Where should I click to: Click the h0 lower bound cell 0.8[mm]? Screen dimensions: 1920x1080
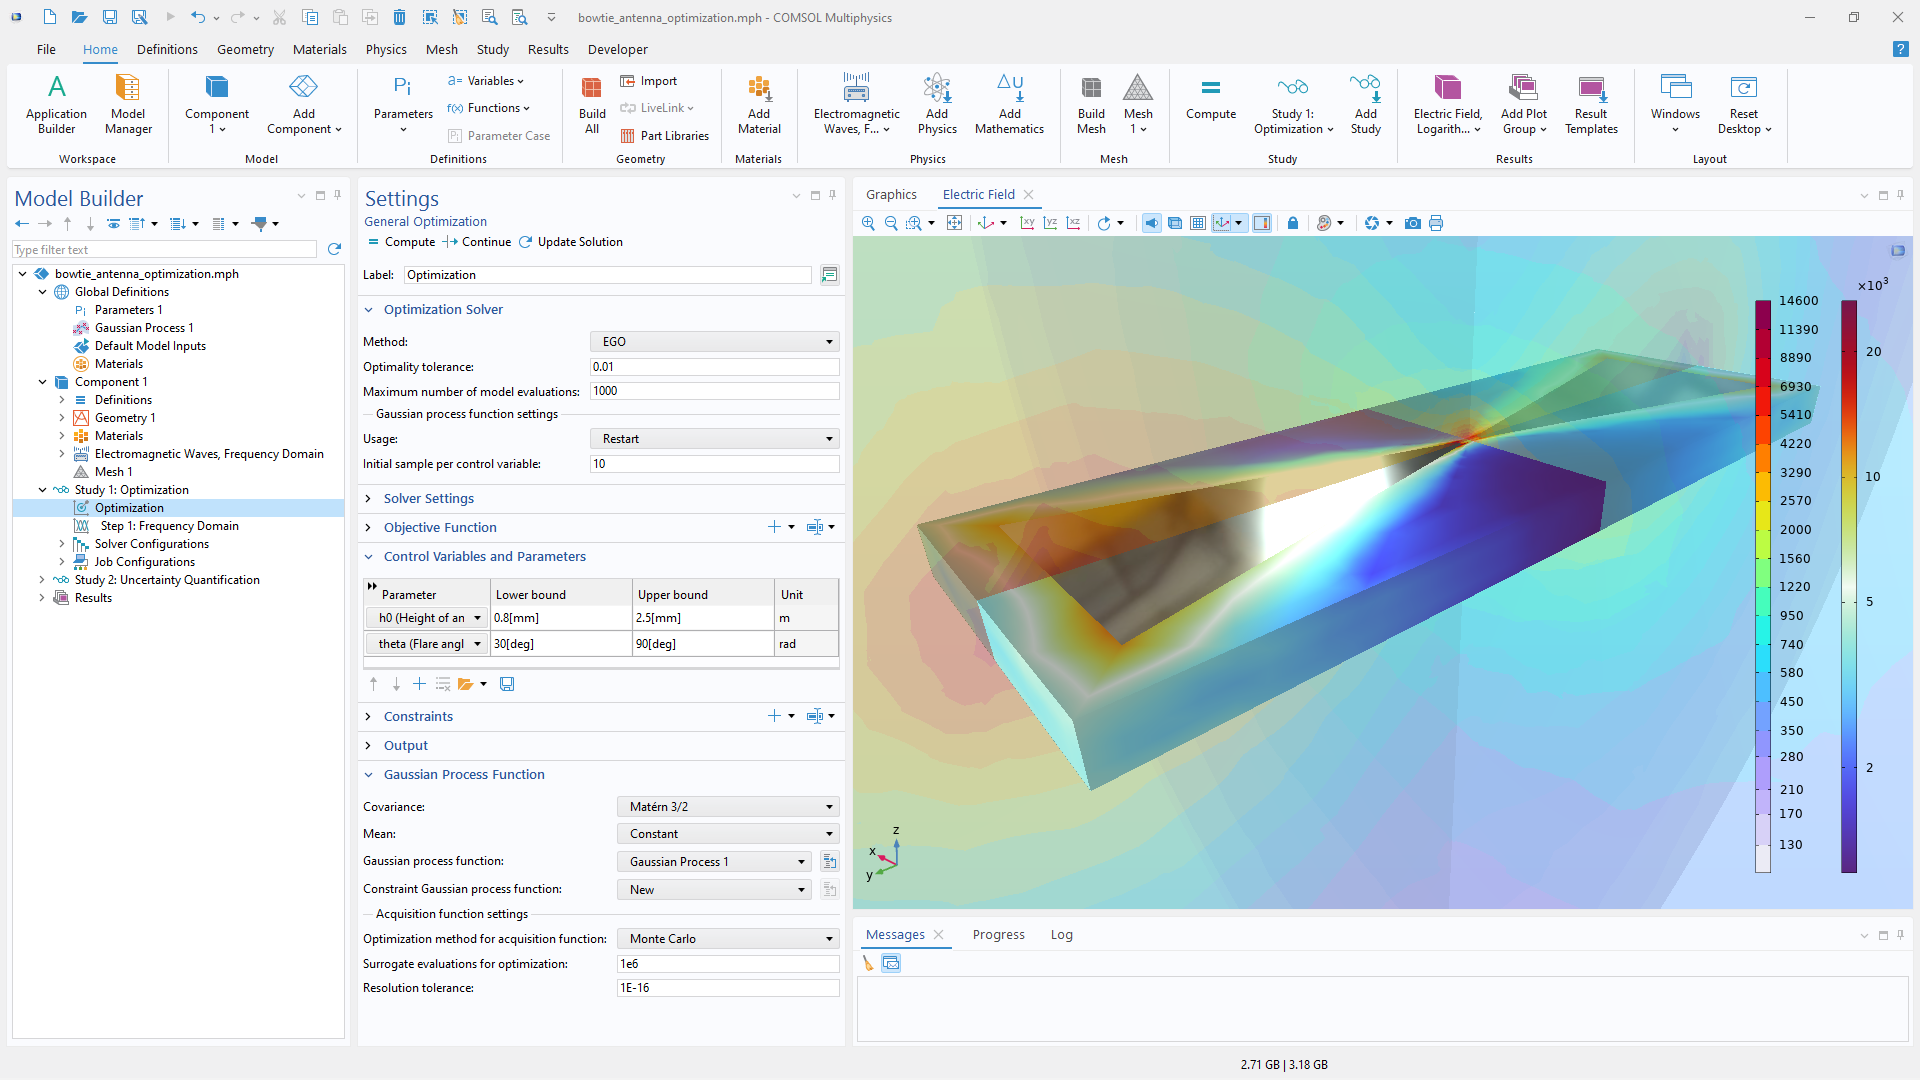pos(561,618)
